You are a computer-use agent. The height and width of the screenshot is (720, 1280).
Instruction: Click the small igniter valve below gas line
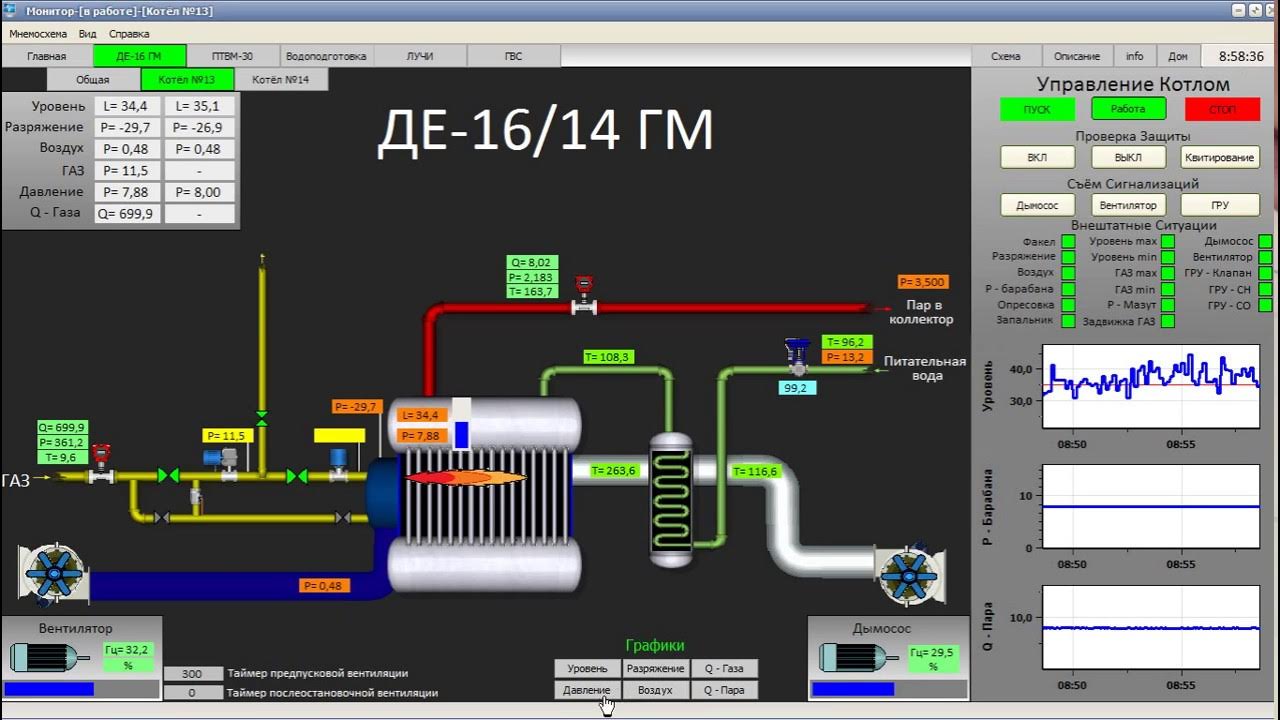196,497
